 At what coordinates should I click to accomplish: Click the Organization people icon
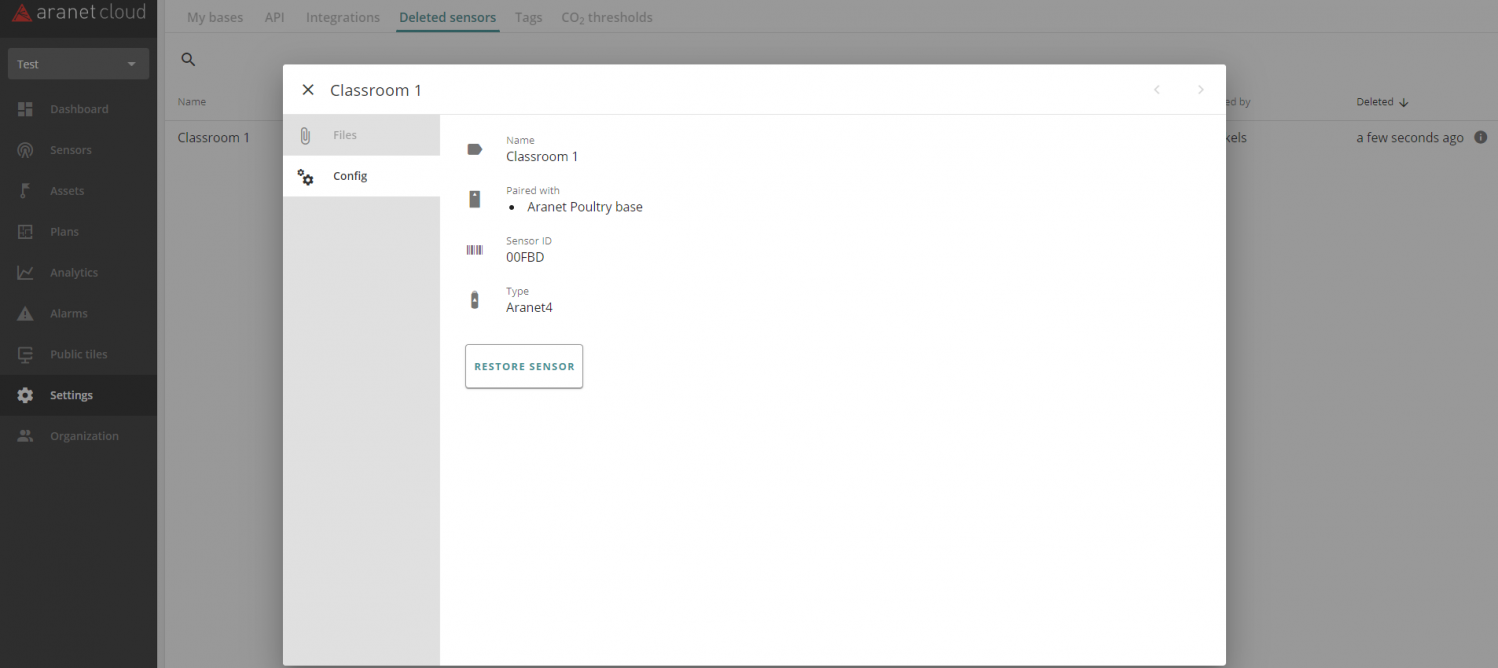[x=26, y=436]
